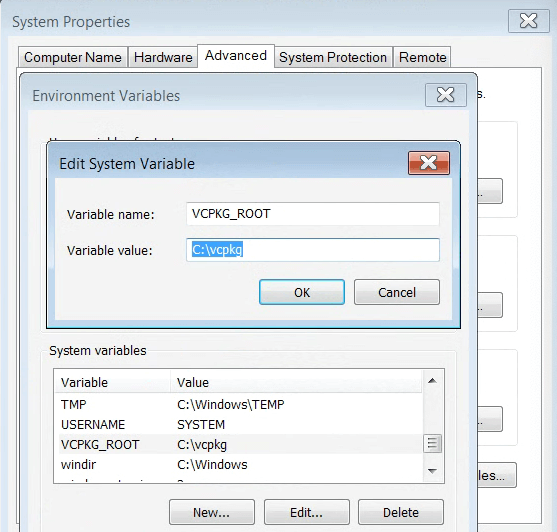Click the scroll up arrow in system variables list
Image resolution: width=557 pixels, height=532 pixels.
(432, 381)
